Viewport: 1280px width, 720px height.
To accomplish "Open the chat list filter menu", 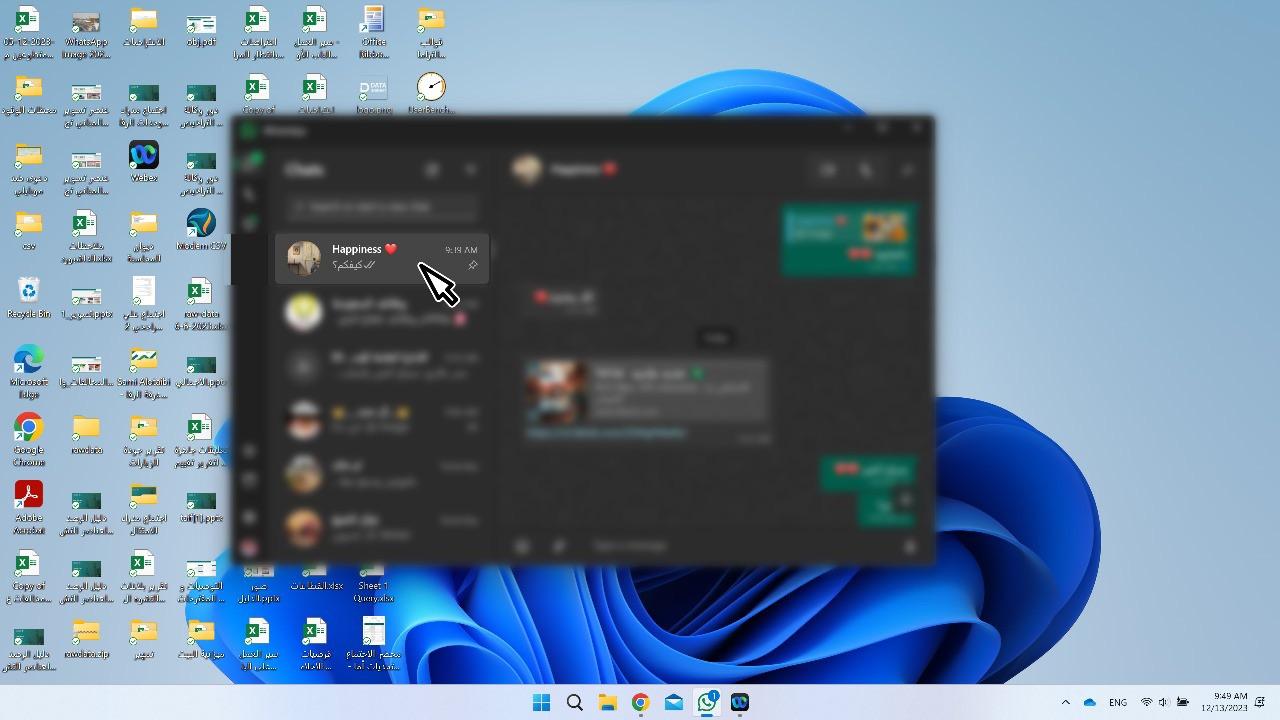I will tap(472, 170).
